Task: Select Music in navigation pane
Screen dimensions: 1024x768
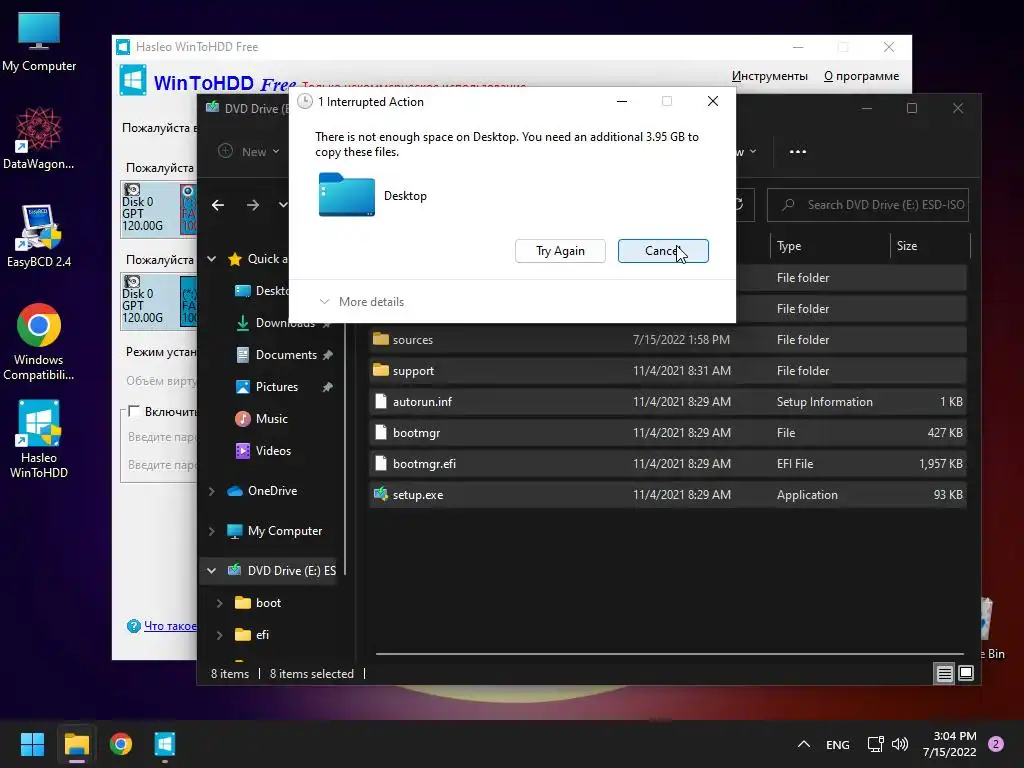Action: 262,419
